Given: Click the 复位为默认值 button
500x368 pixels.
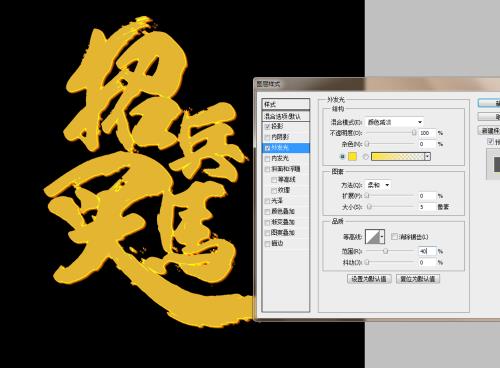Looking at the screenshot, I should [x=418, y=279].
